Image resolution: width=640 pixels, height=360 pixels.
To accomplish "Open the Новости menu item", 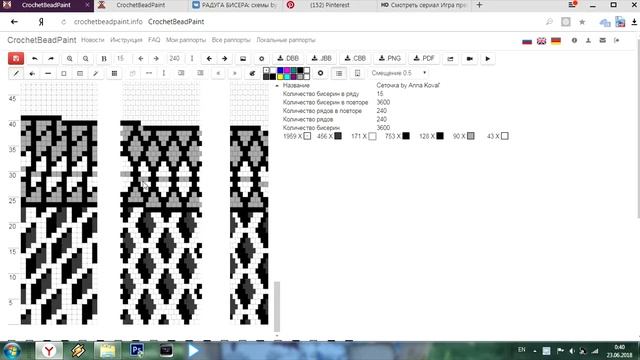I will (93, 40).
